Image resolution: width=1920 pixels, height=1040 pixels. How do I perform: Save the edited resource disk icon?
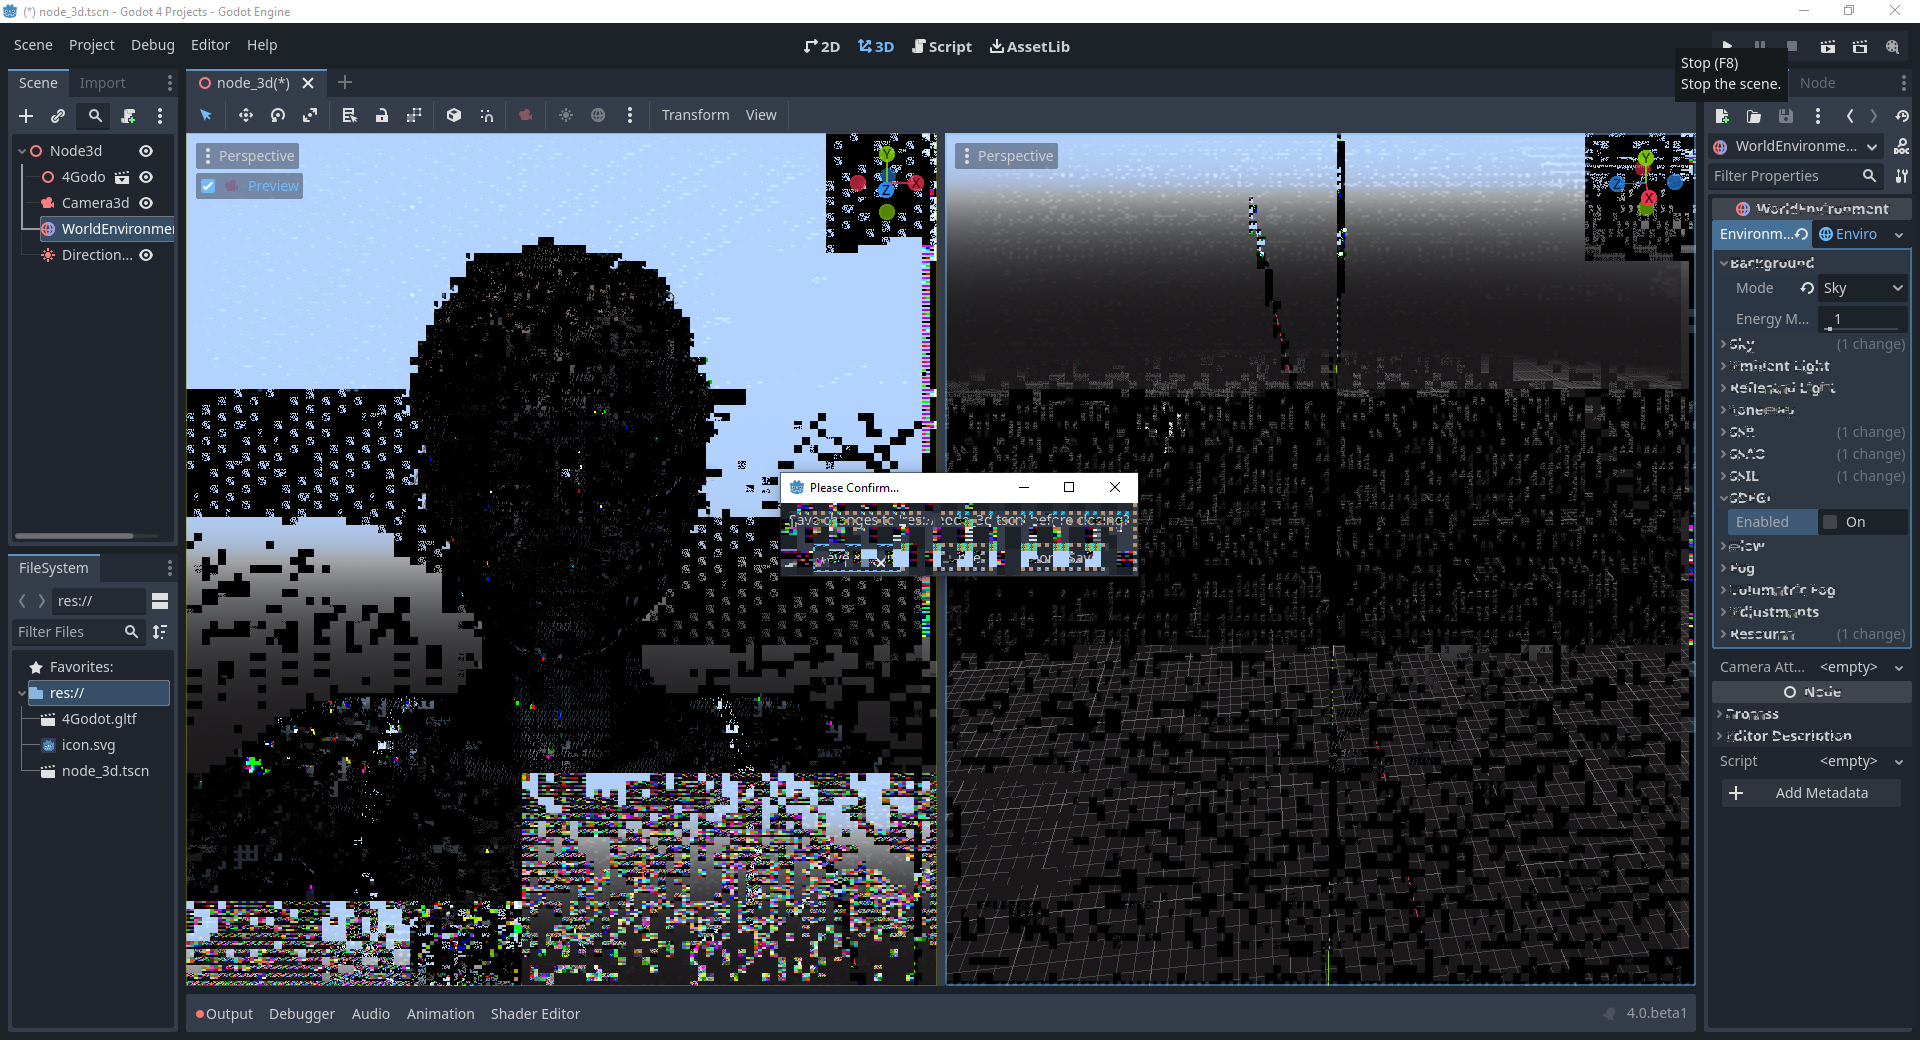(x=1786, y=116)
